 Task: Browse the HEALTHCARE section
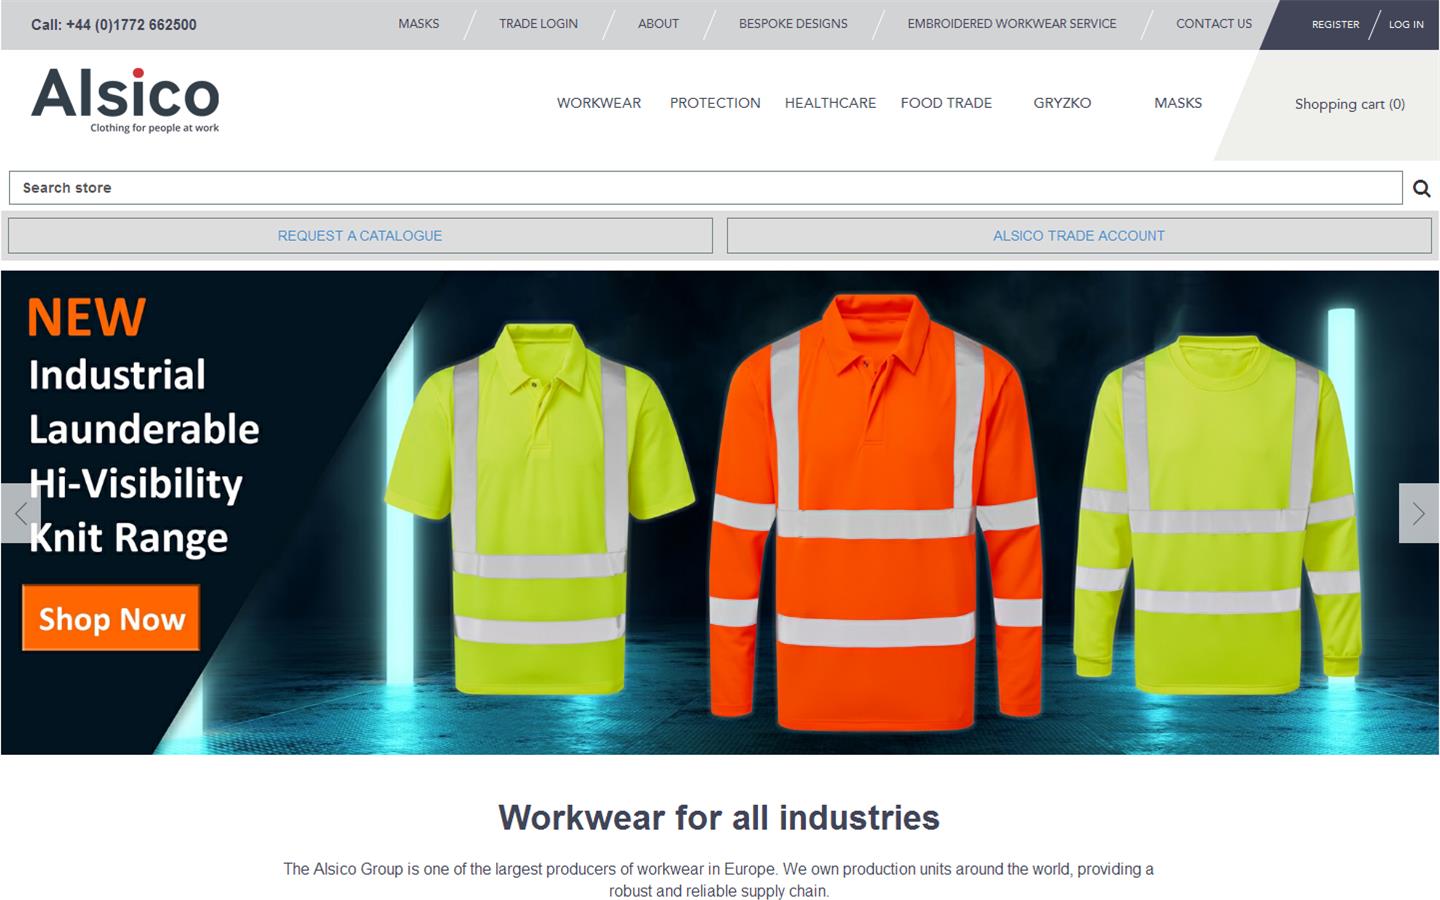pyautogui.click(x=830, y=103)
